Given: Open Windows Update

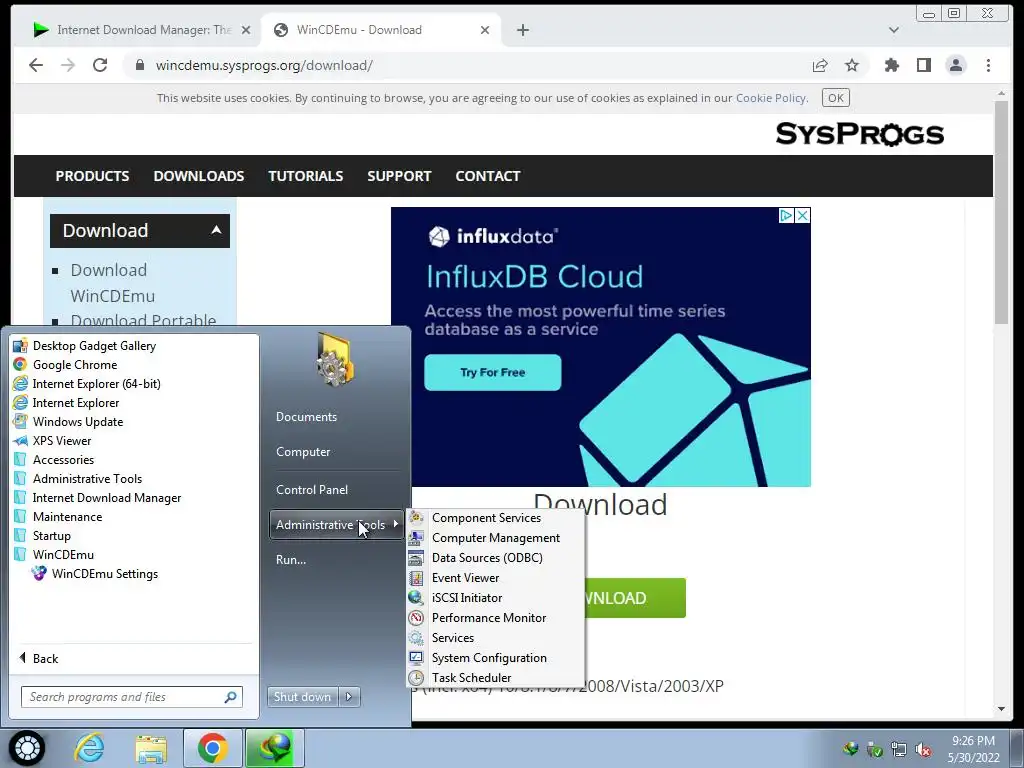Looking at the screenshot, I should [68, 422].
